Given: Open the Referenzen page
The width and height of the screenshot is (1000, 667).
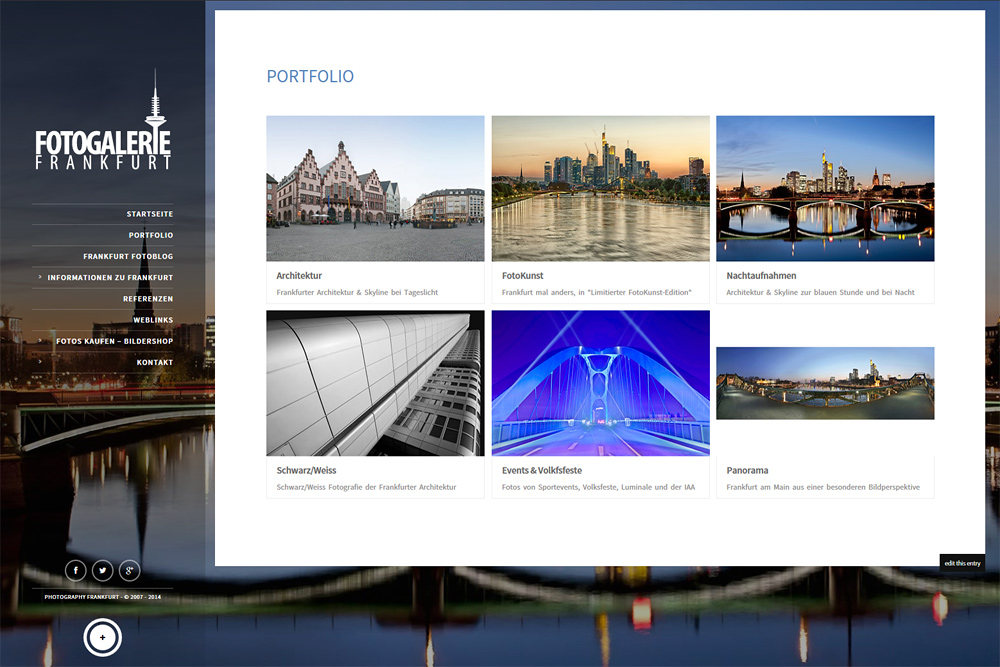Looking at the screenshot, I should pos(150,298).
